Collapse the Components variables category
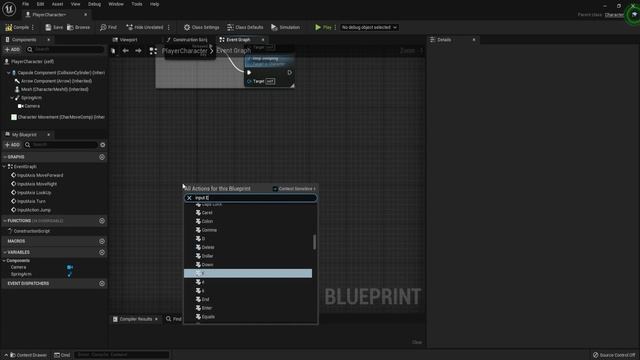Image resolution: width=640 pixels, height=360 pixels. tap(4, 260)
